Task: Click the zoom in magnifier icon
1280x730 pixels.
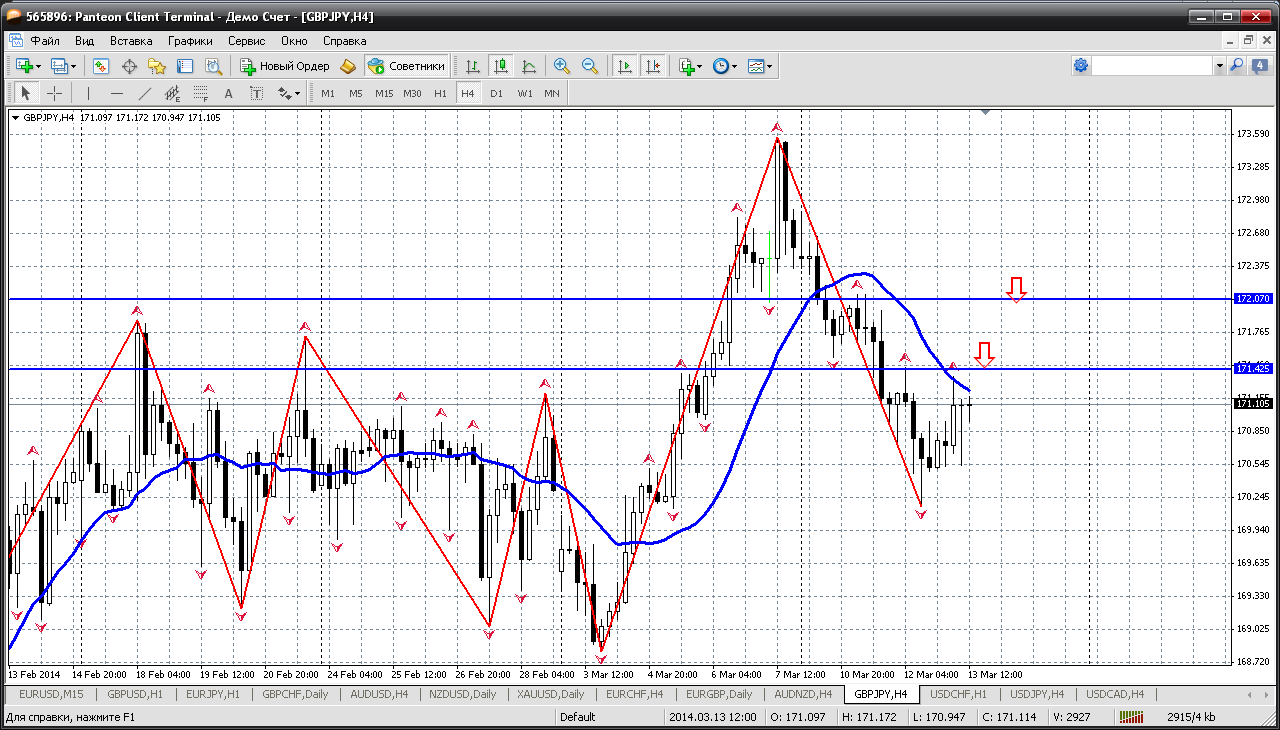Action: click(x=562, y=66)
